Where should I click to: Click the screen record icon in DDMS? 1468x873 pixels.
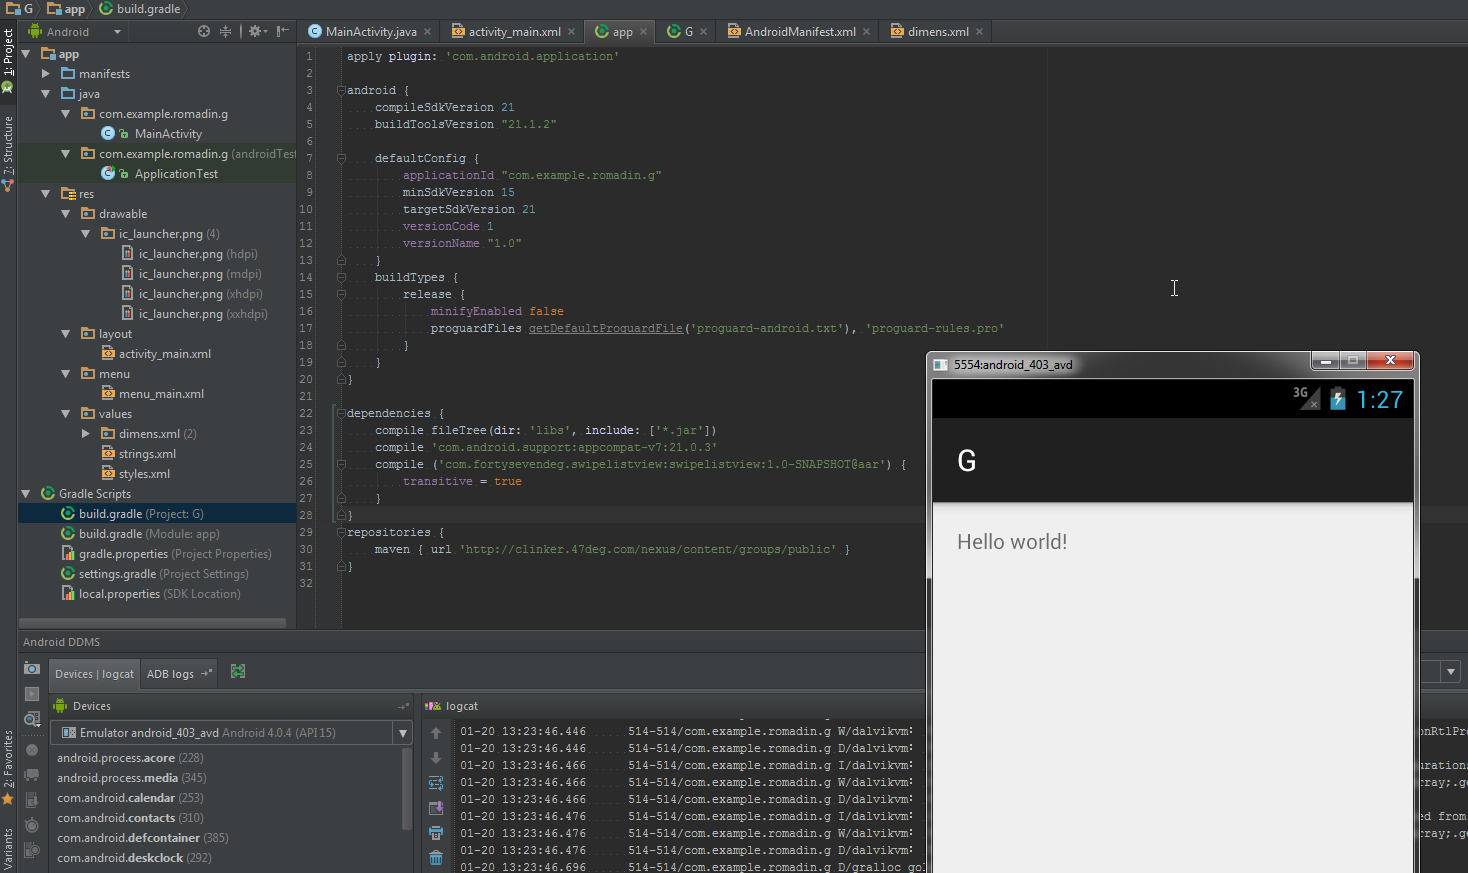click(x=32, y=694)
